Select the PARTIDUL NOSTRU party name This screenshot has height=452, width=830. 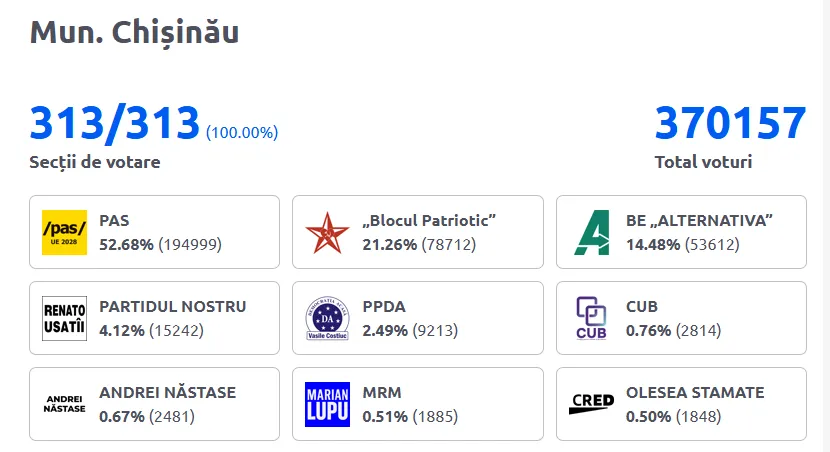click(x=172, y=307)
